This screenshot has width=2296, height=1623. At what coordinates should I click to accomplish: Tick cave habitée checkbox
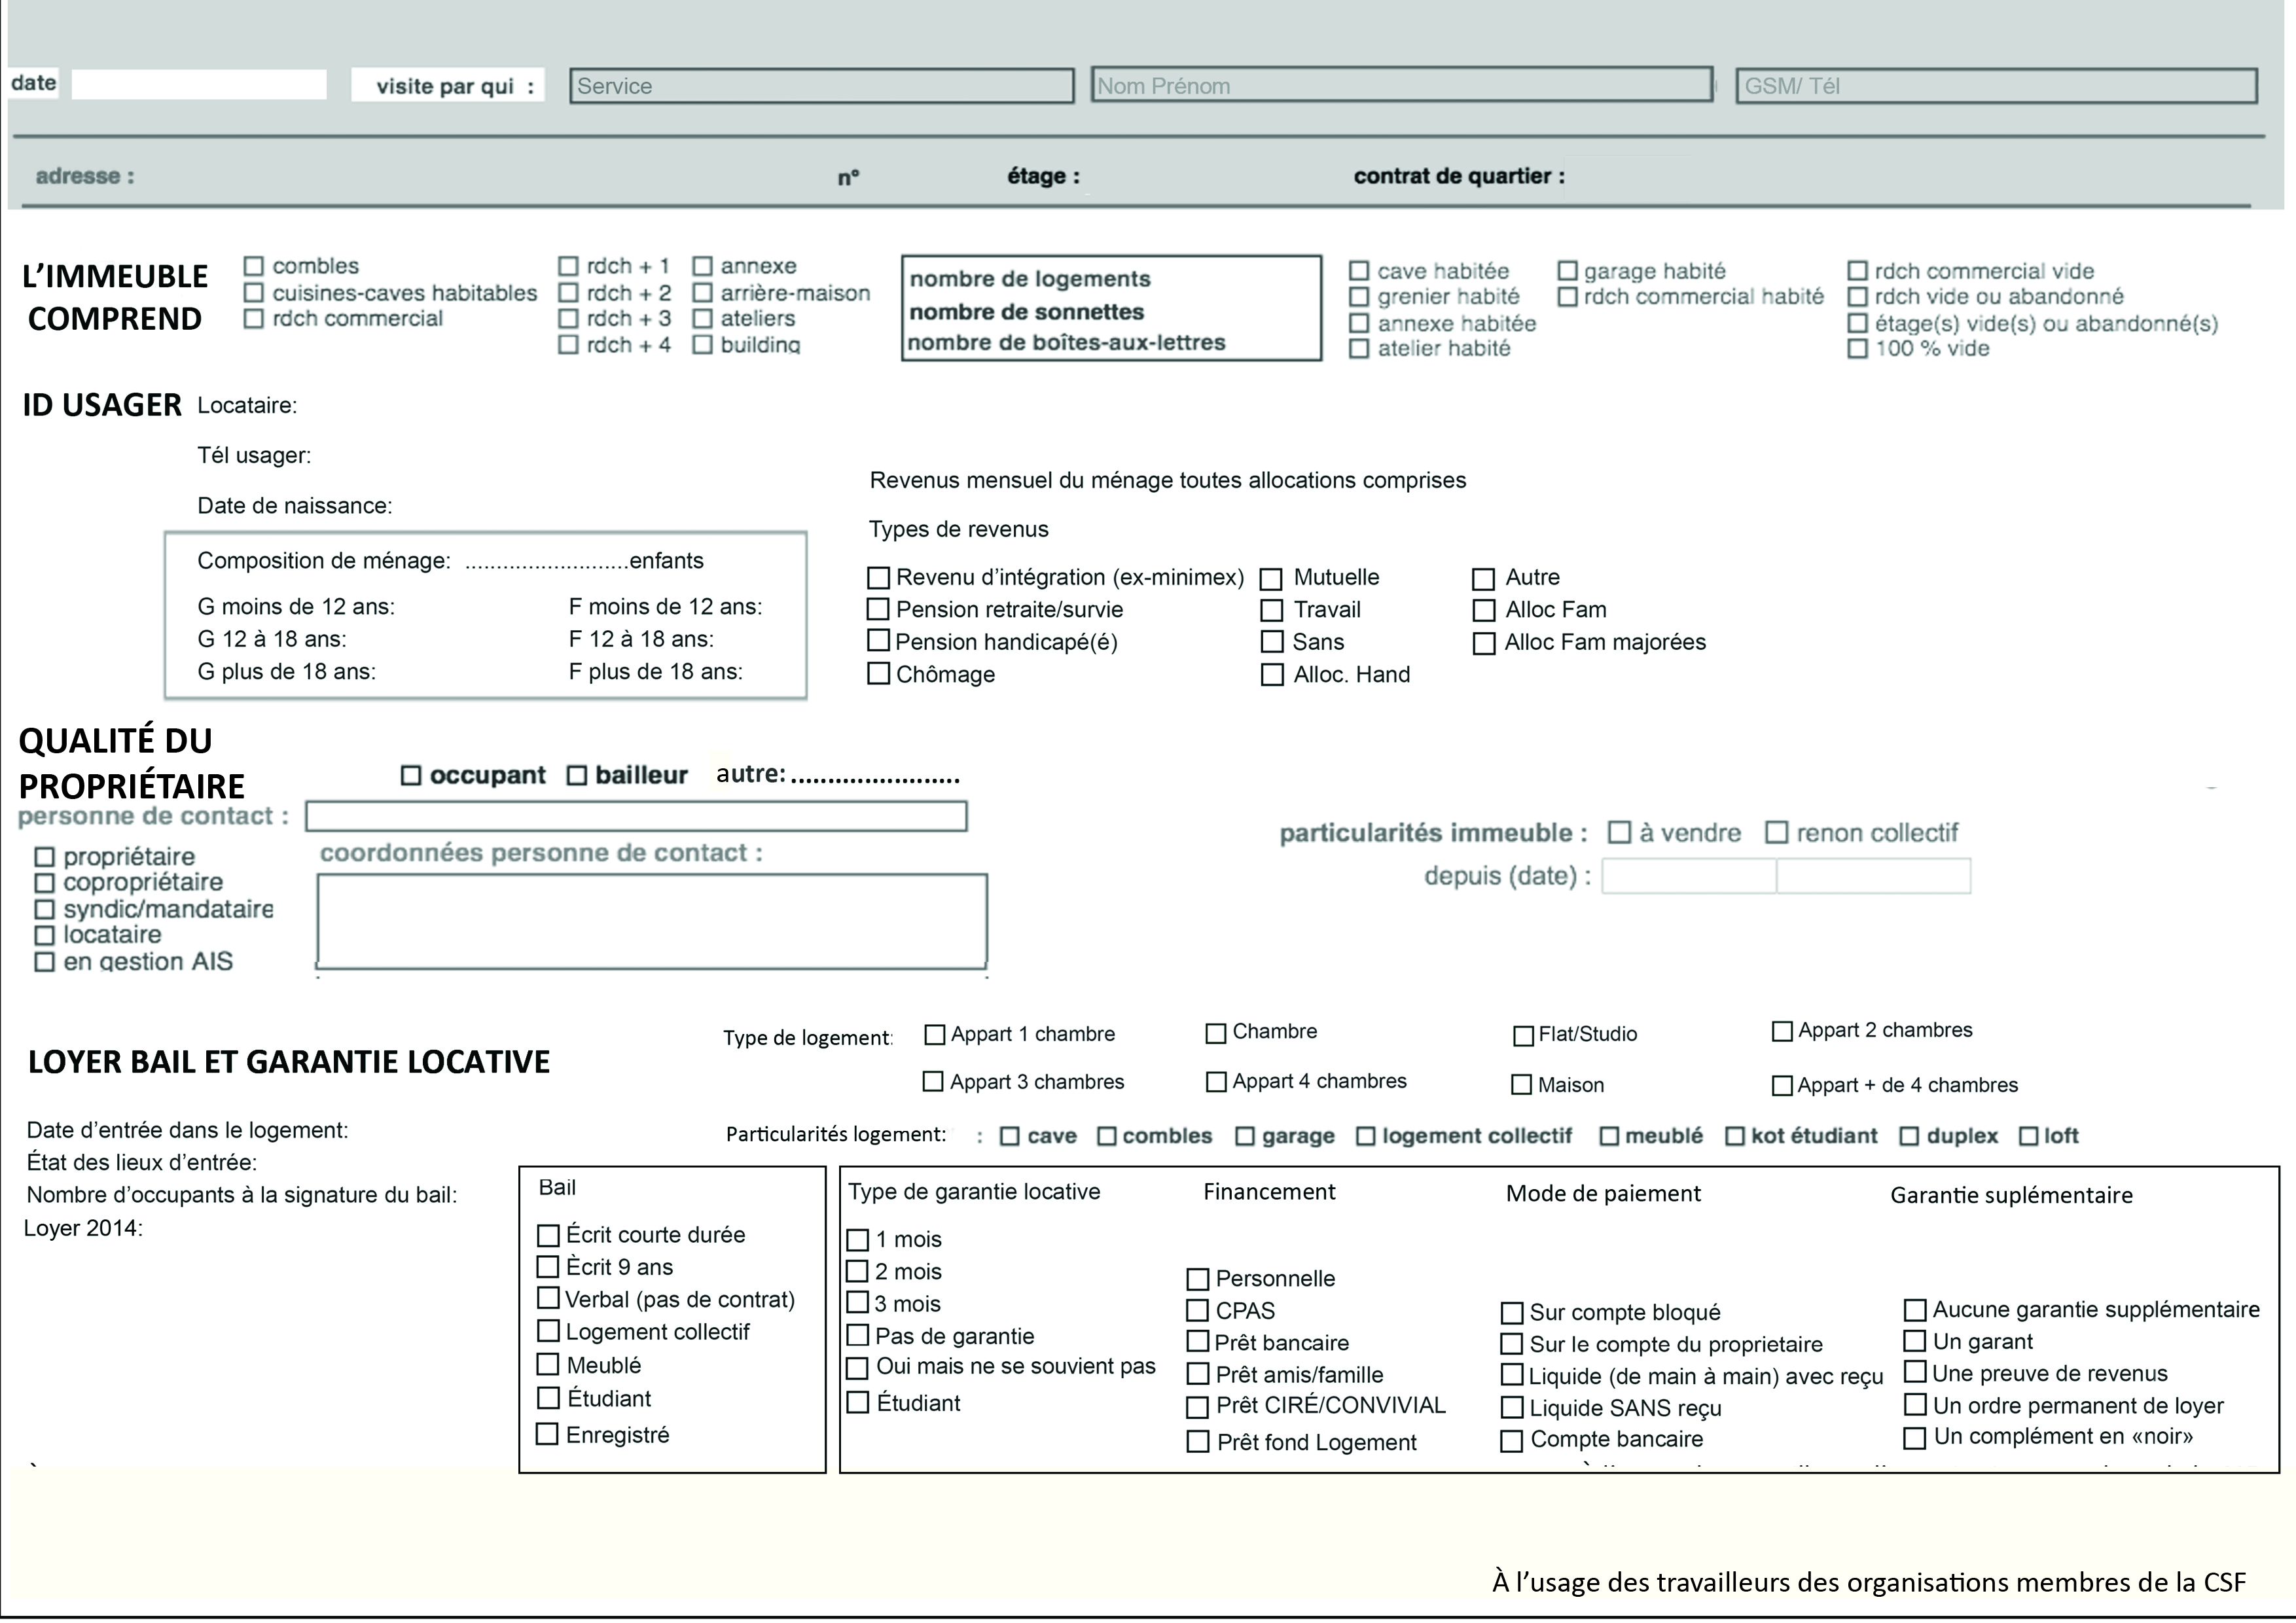[1359, 271]
